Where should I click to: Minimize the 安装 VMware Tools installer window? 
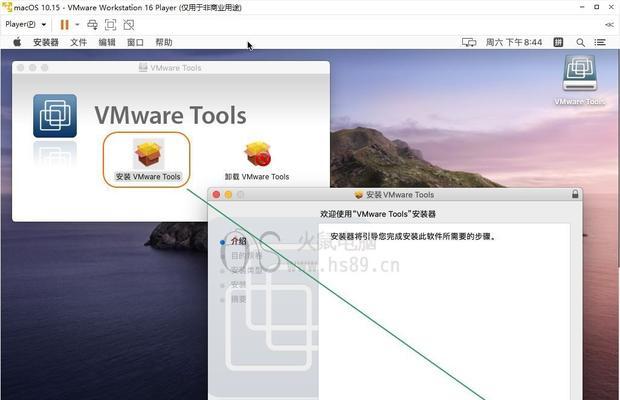coord(228,194)
